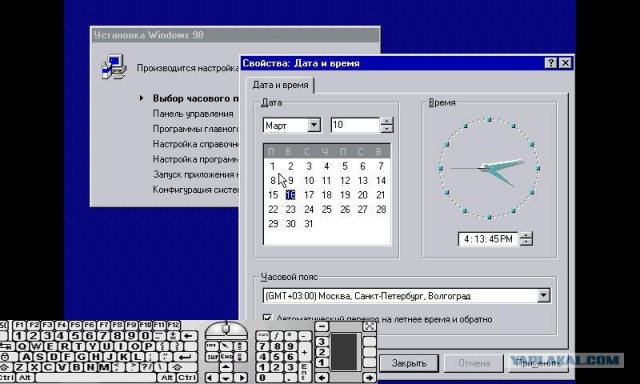Screen dimensions: 640x384
Task: Tap the right Shift key beside backslash
Action: click(182, 367)
